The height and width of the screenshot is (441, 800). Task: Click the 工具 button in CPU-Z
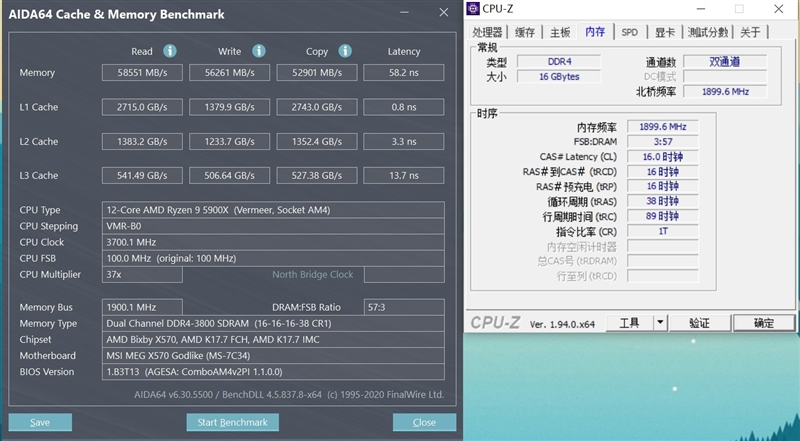630,323
